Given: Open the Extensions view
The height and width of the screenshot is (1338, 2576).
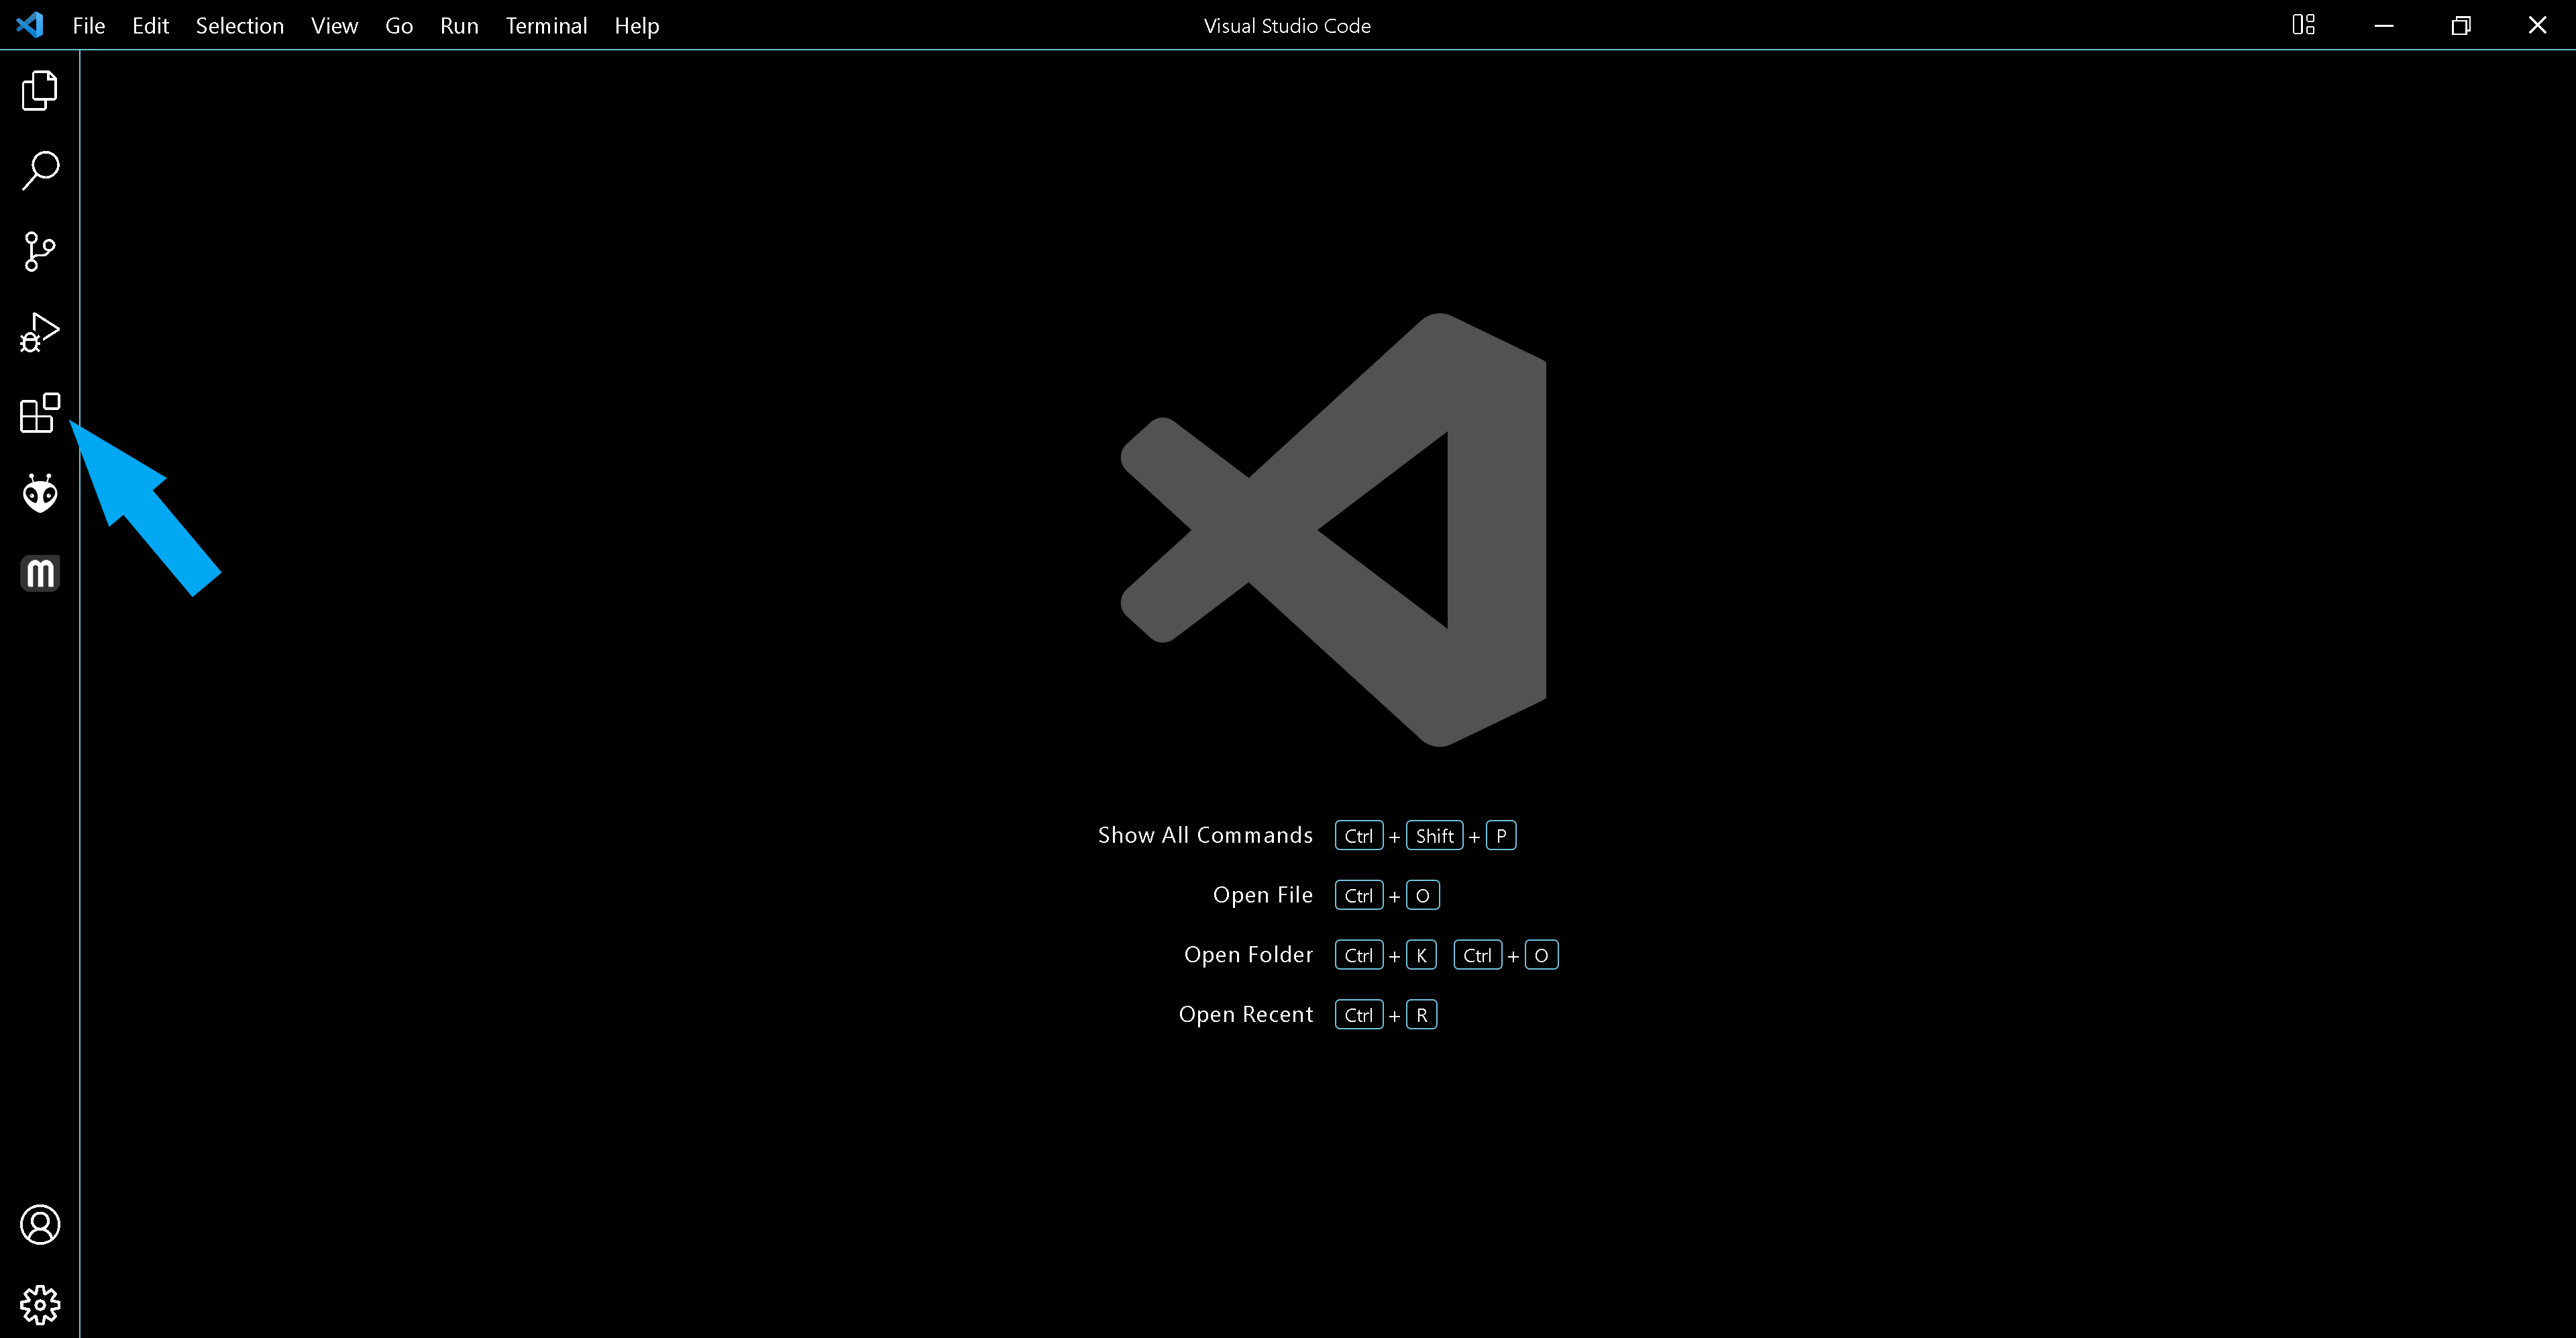Looking at the screenshot, I should pyautogui.click(x=39, y=413).
